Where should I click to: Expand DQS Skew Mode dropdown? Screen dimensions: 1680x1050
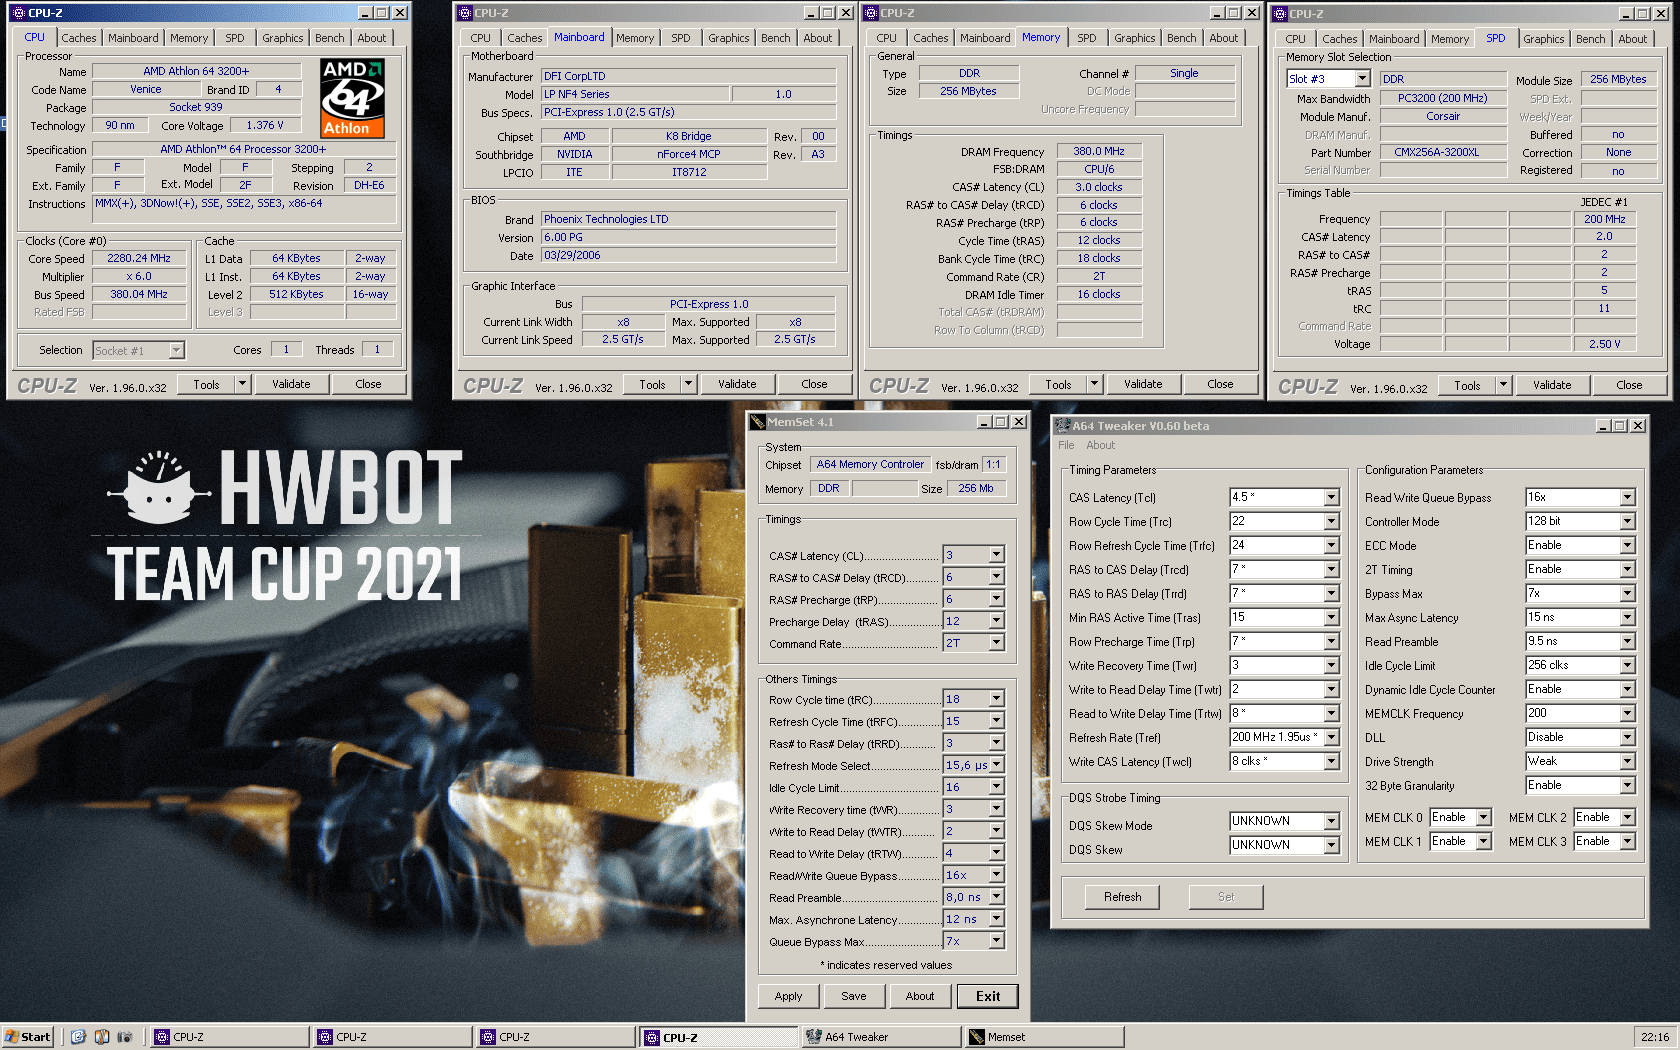(1331, 821)
